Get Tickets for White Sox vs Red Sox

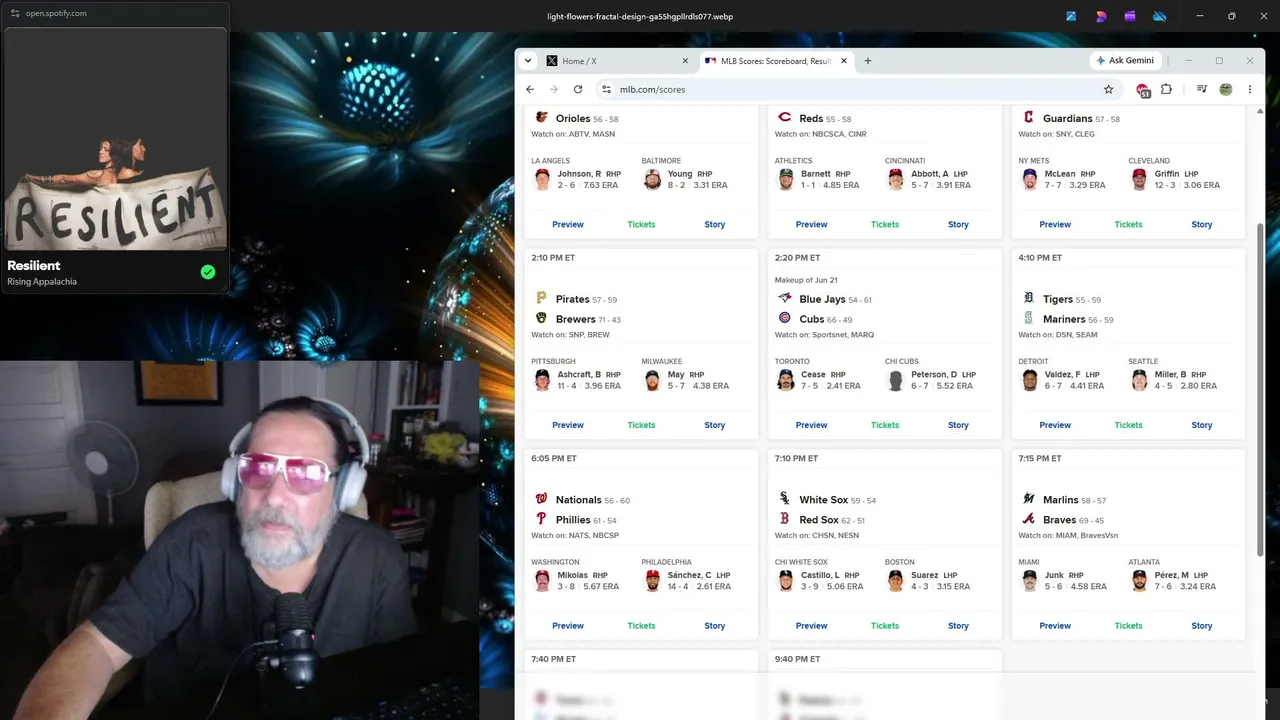pyautogui.click(x=885, y=626)
